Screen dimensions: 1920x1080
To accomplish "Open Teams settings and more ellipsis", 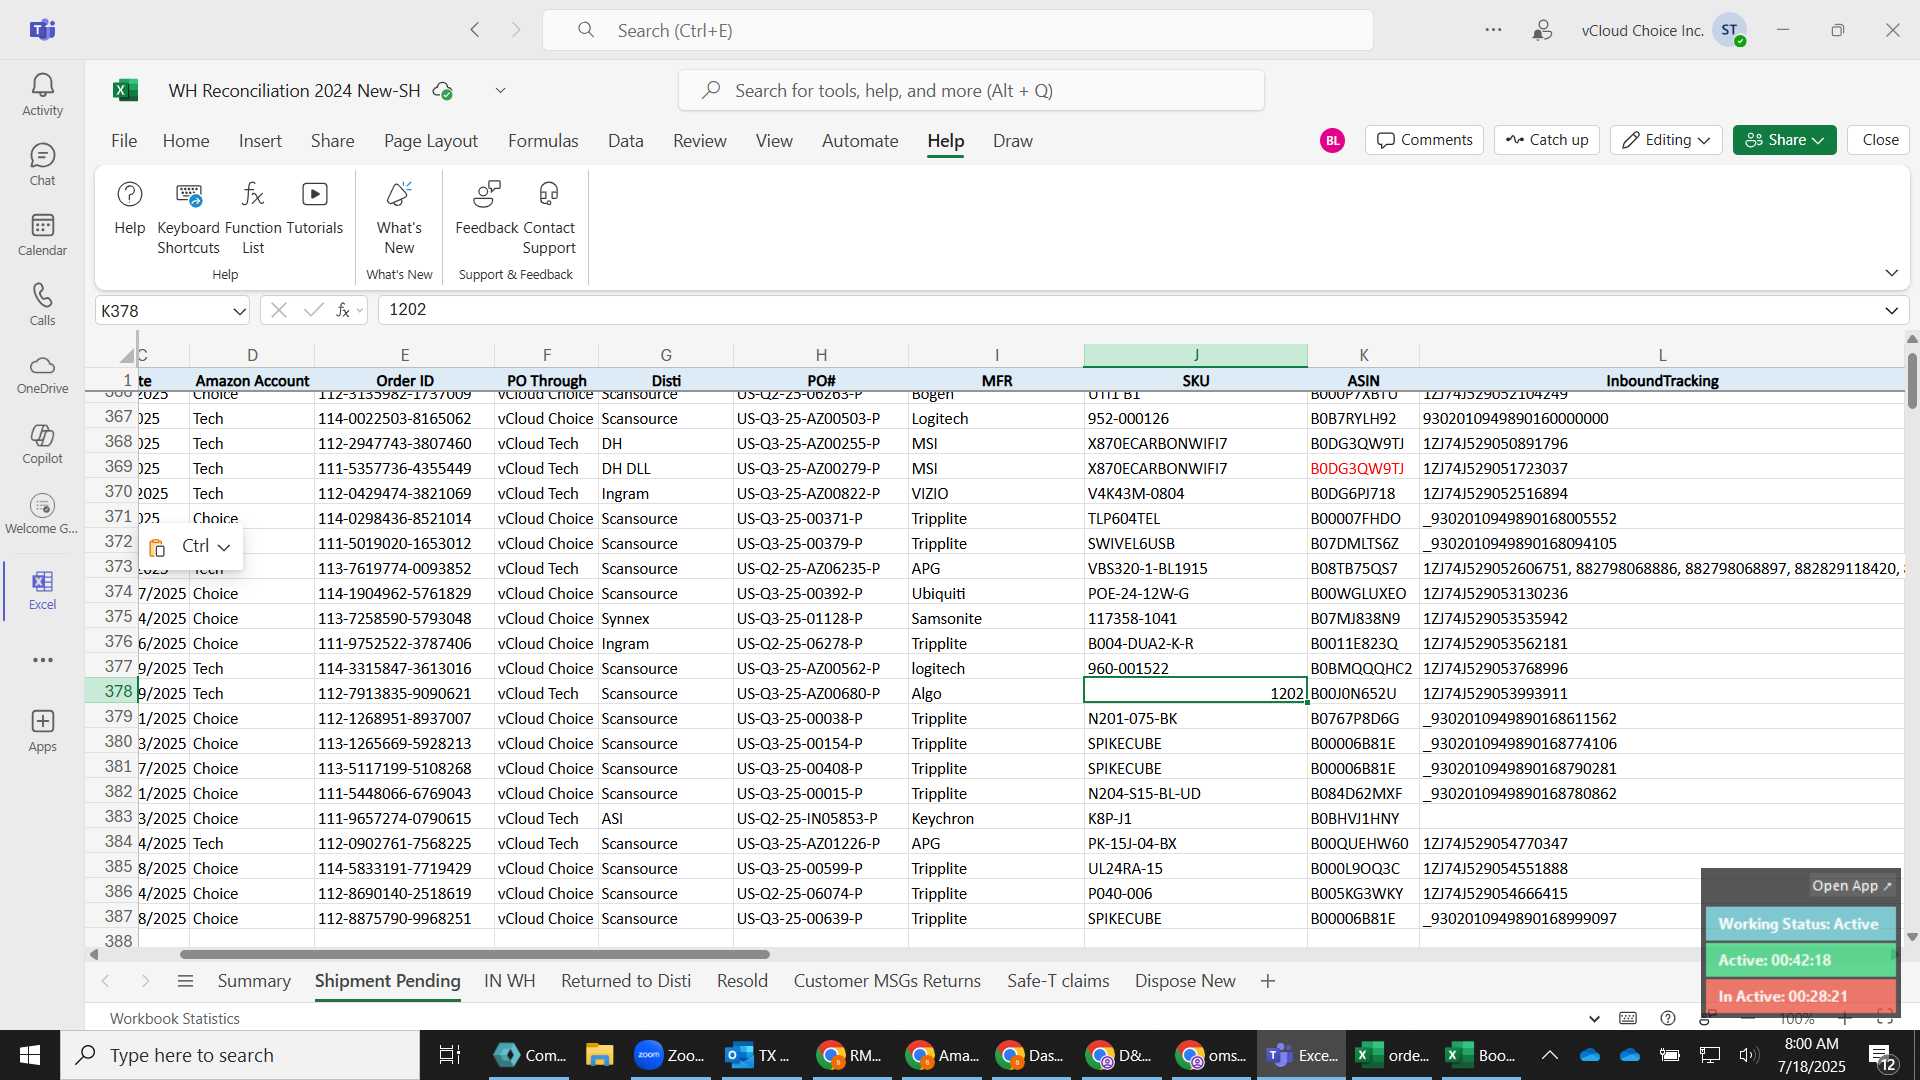I will [x=1493, y=30].
